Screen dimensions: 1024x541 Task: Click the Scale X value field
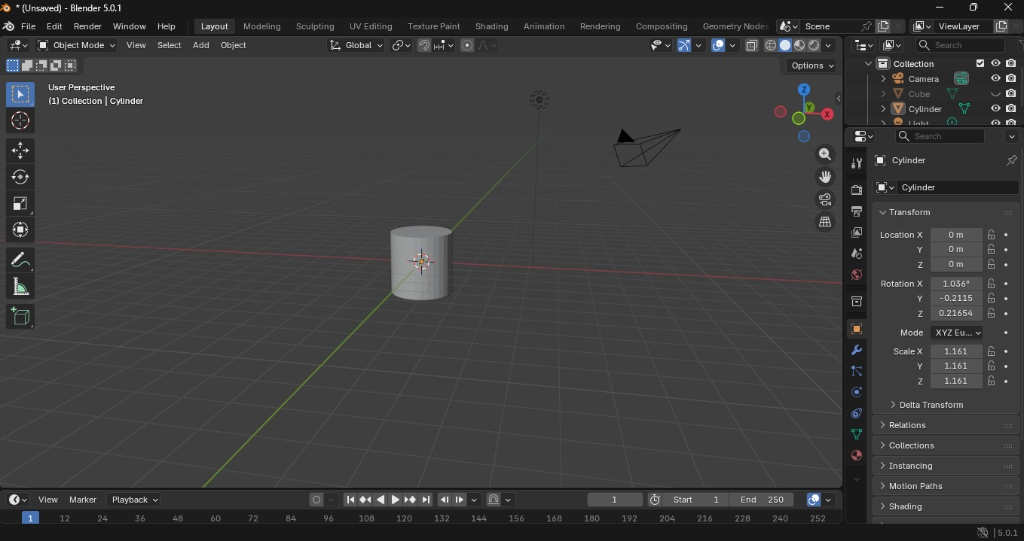point(956,352)
